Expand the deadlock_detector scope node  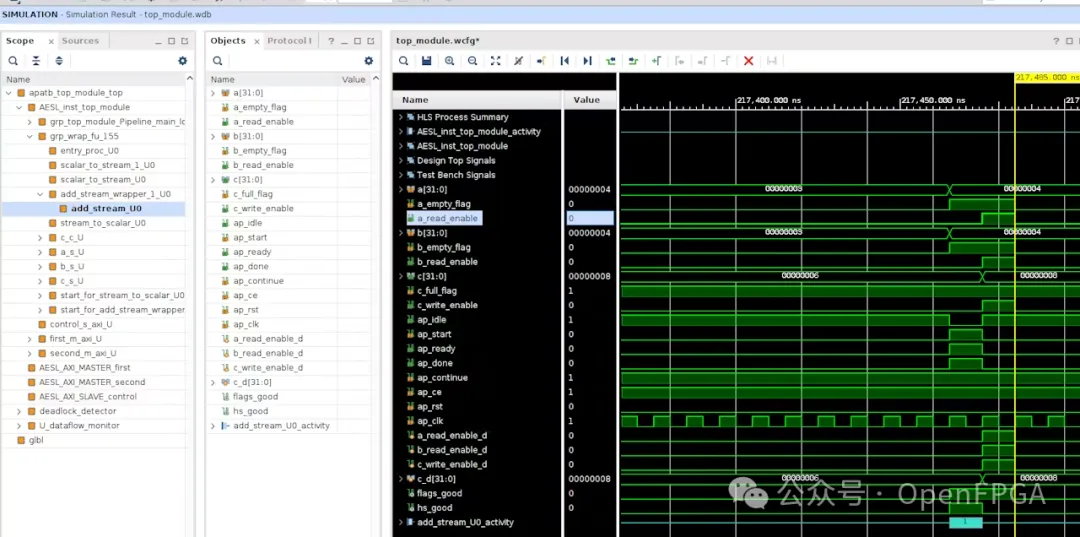pos(19,411)
